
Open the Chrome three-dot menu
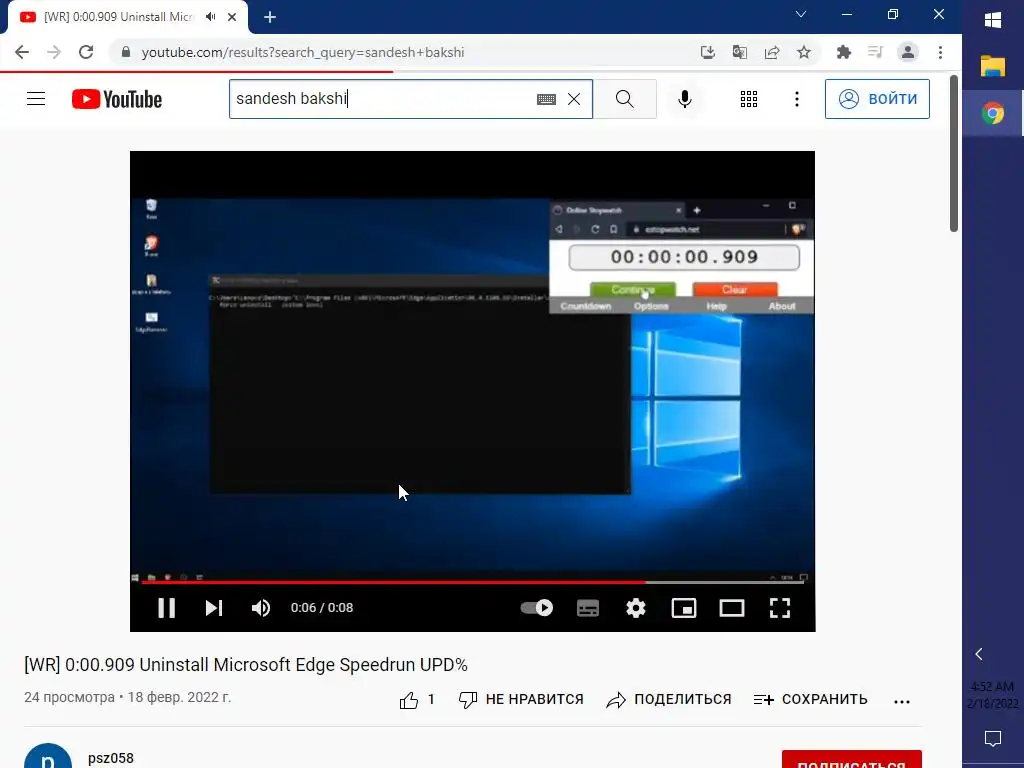tap(940, 52)
